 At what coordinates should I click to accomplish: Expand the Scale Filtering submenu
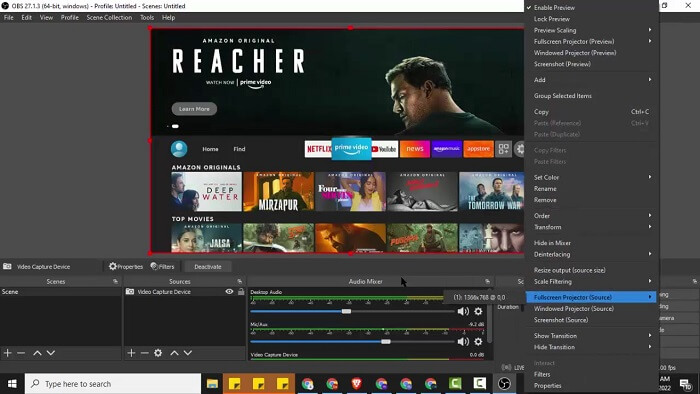tap(592, 282)
